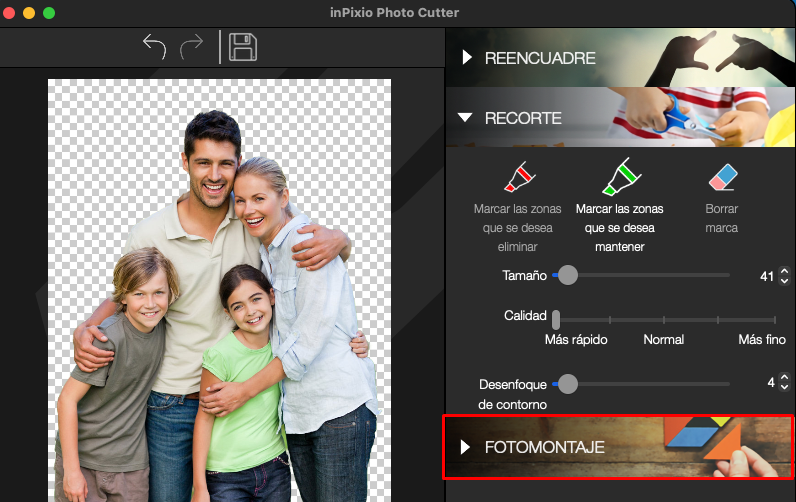796x502 pixels.
Task: Save the image with the floppy disk icon
Action: point(243,47)
